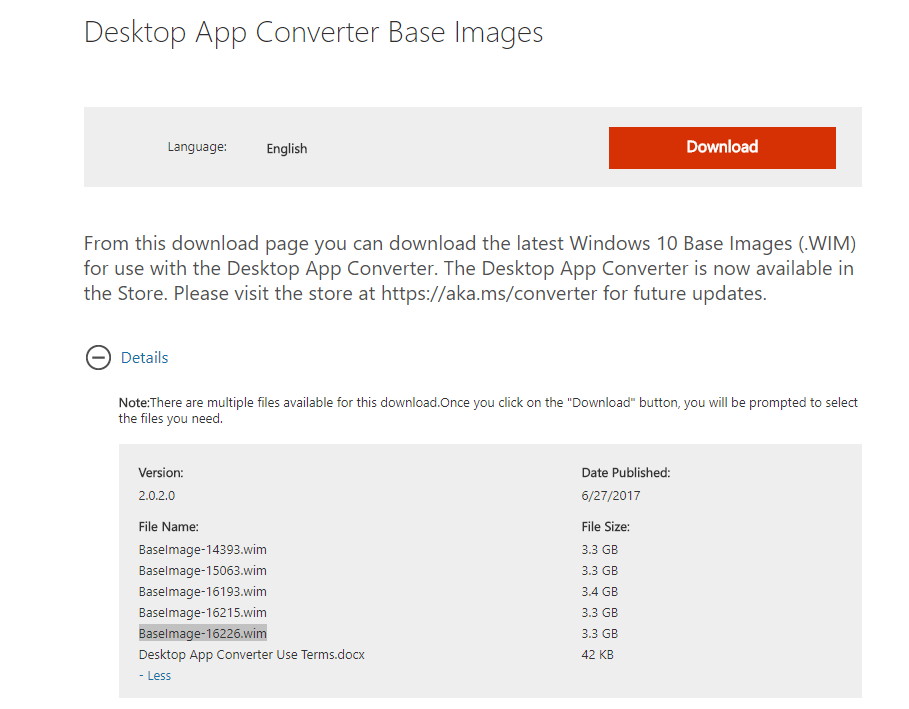Click the page title Desktop App Converter Base Images
The image size is (909, 709).
point(314,32)
